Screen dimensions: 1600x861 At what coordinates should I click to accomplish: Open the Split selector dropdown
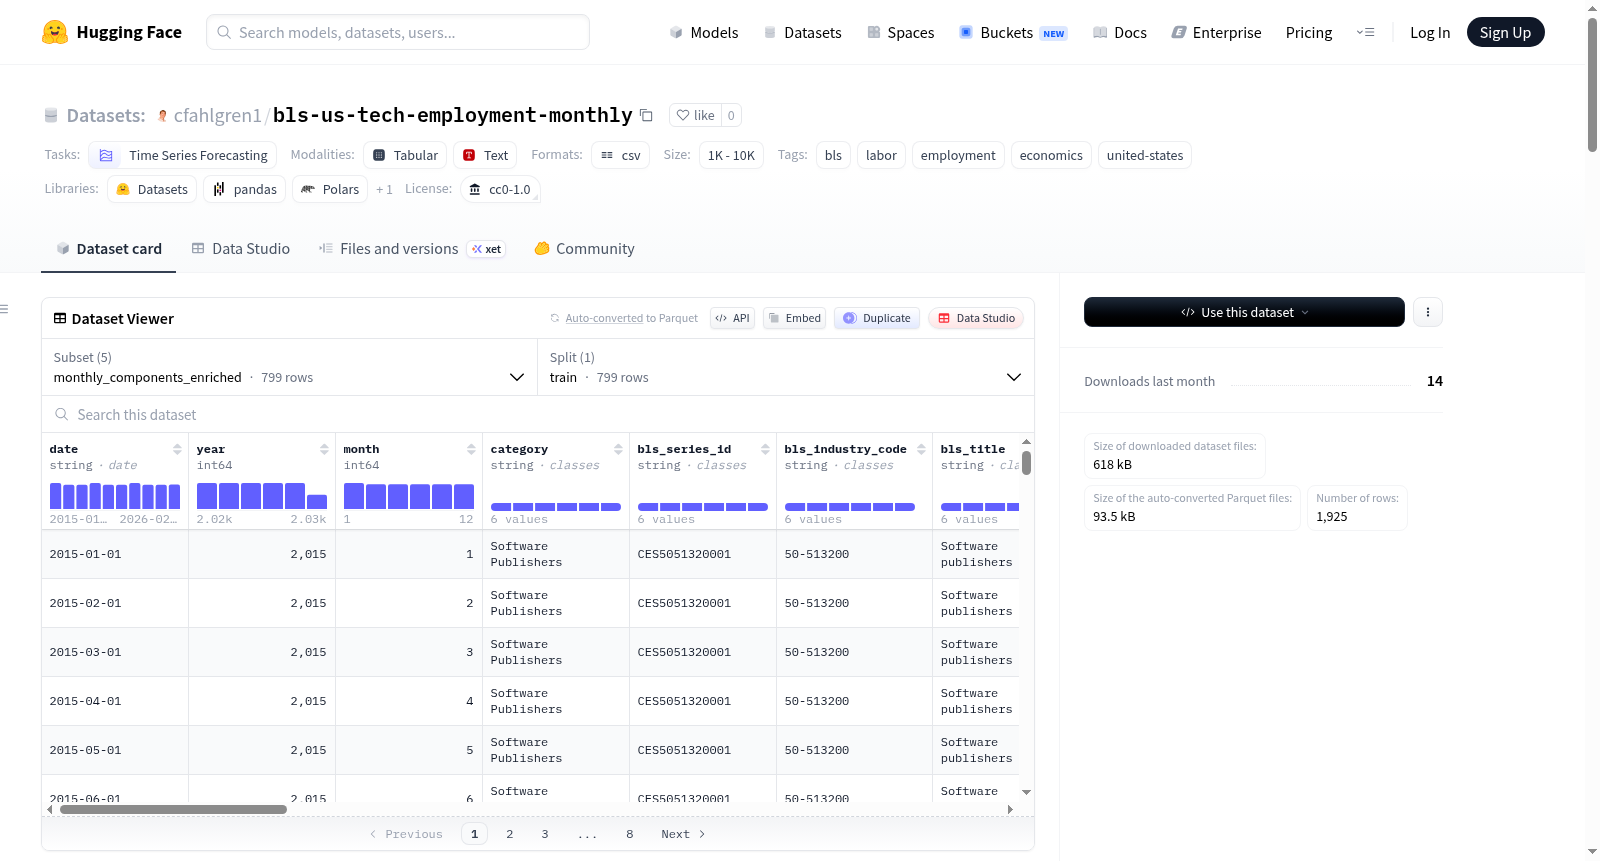click(785, 367)
